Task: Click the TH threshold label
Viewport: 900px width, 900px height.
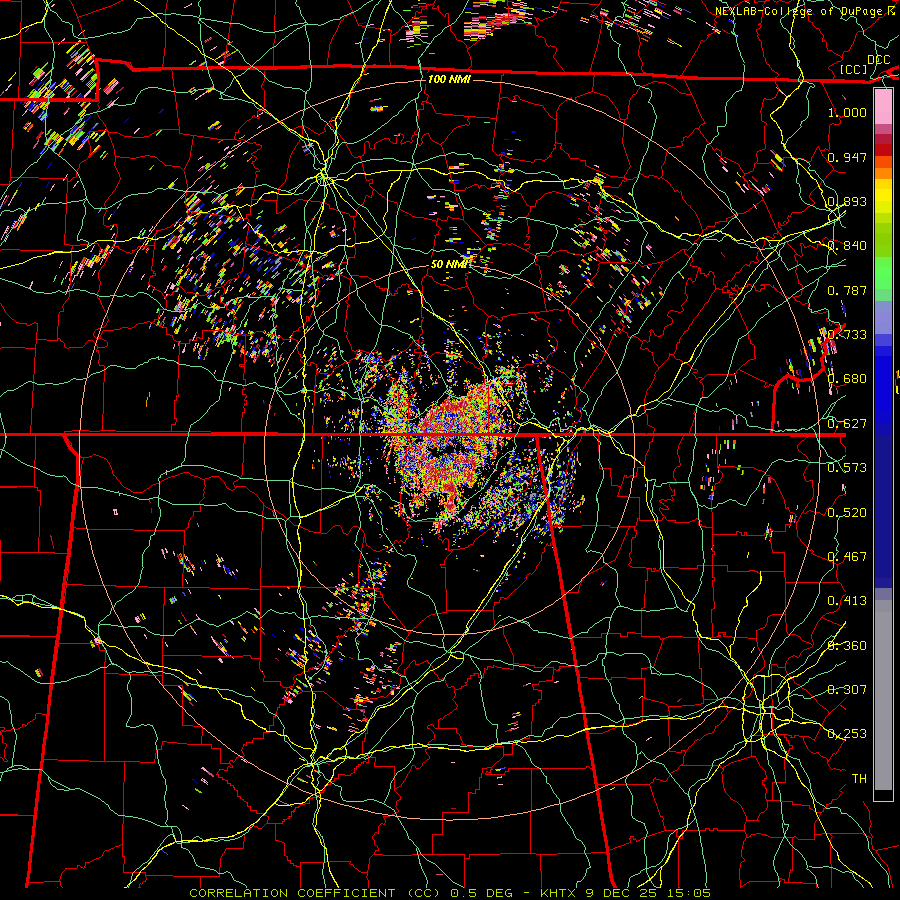Action: (x=859, y=779)
